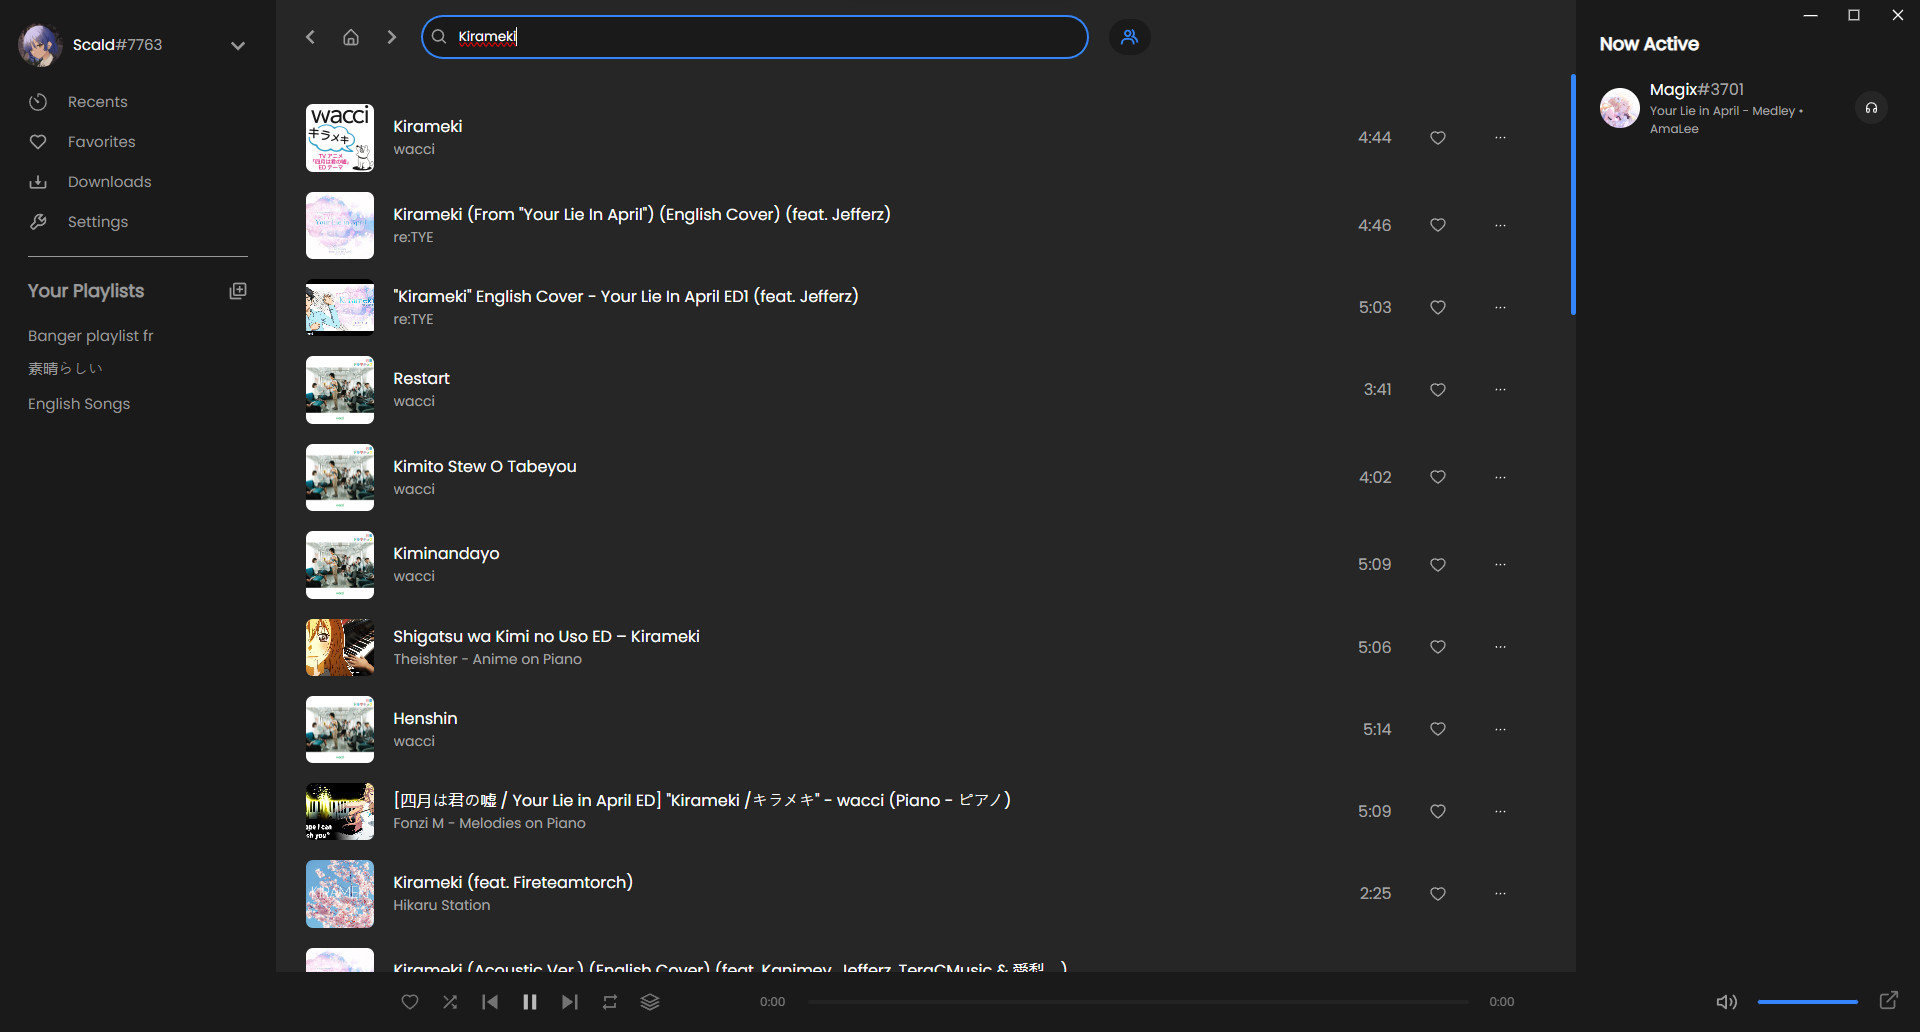Click the search field containing Kirameki

click(x=755, y=37)
